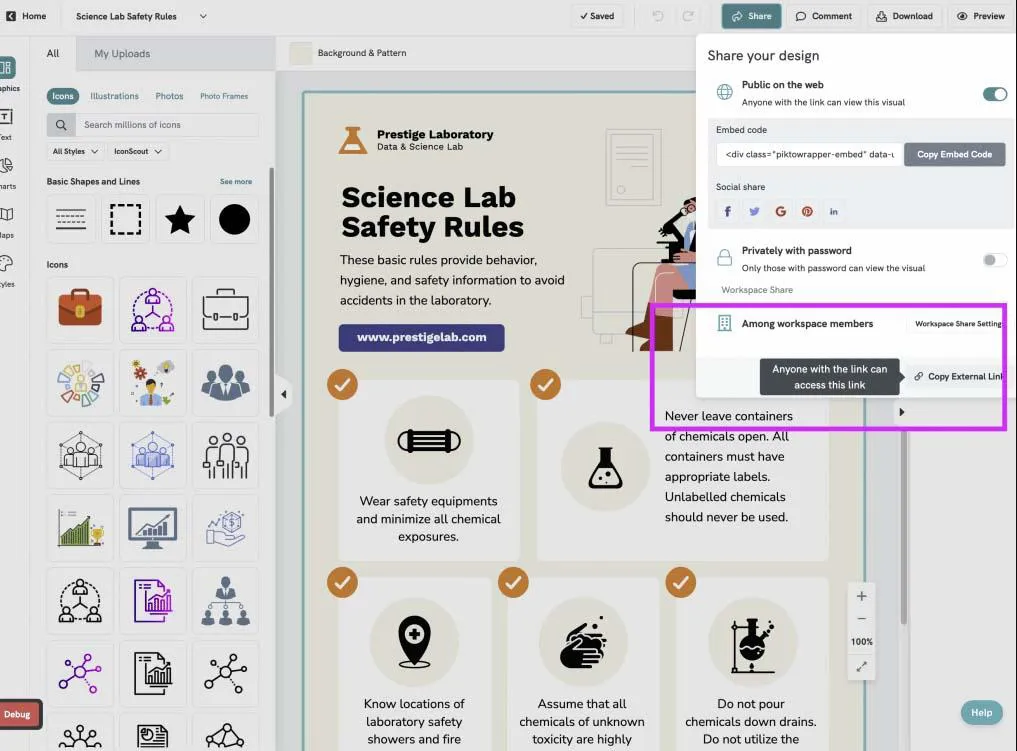The width and height of the screenshot is (1017, 751).
Task: Open the All Styles dropdown
Action: [75, 151]
